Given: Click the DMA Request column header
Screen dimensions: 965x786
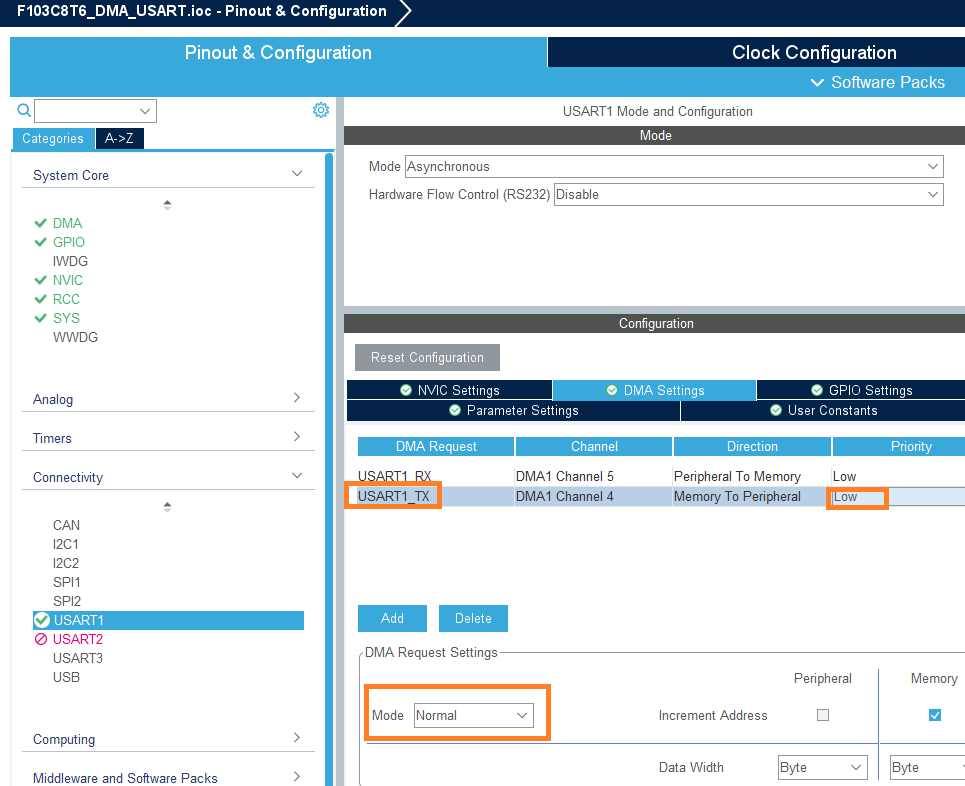Looking at the screenshot, I should tap(436, 446).
